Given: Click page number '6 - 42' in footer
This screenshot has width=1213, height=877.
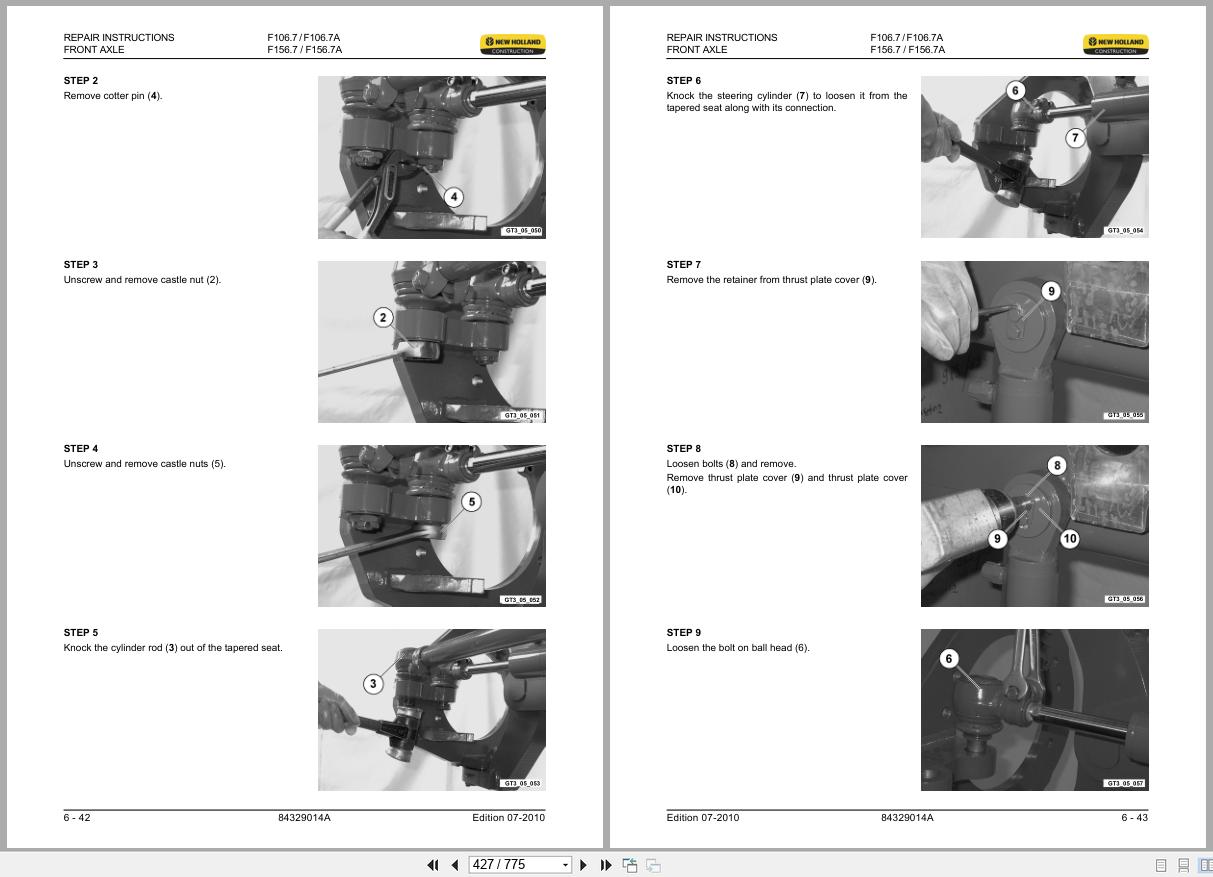Looking at the screenshot, I should tap(77, 818).
